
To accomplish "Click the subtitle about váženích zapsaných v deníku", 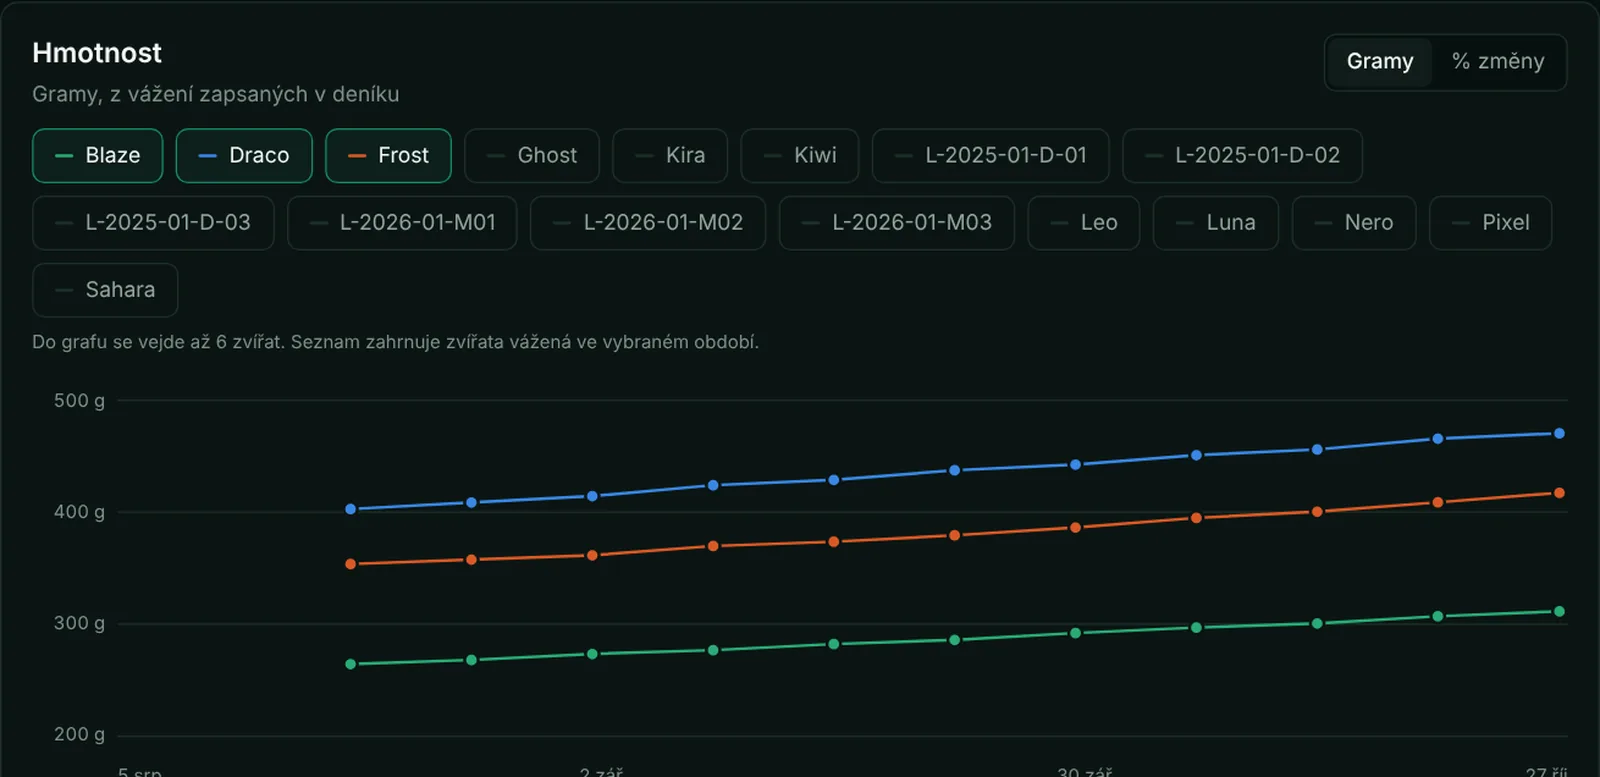I will pyautogui.click(x=216, y=94).
